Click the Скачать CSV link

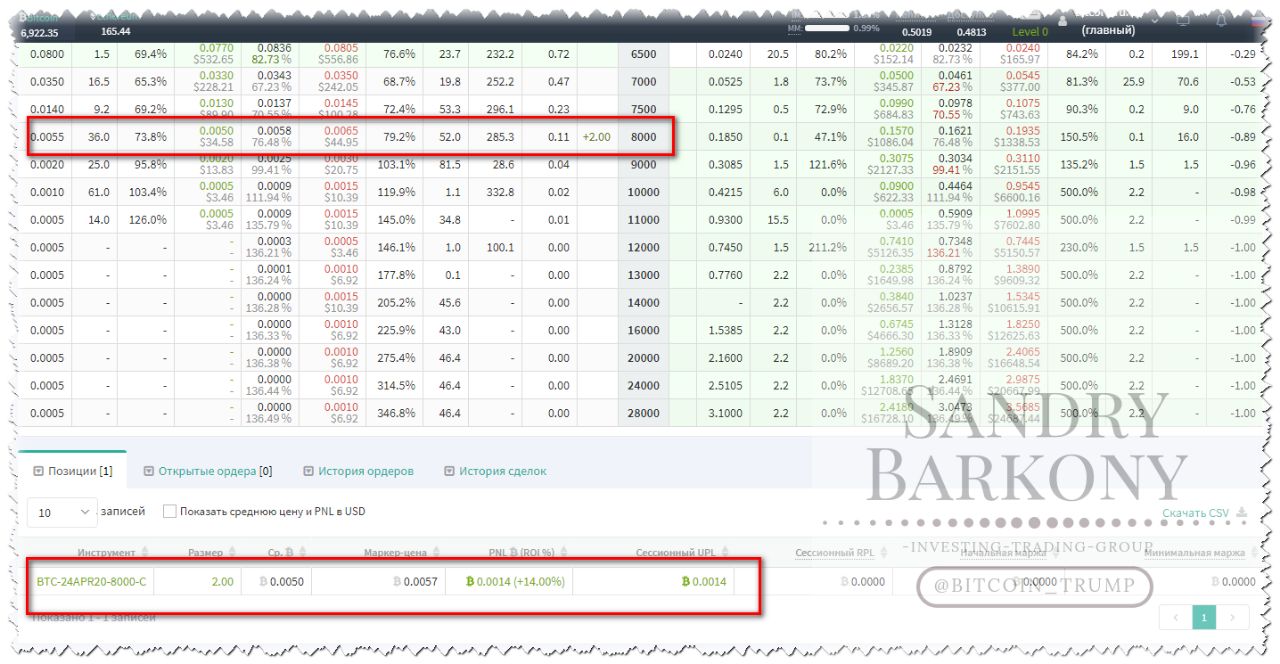pyautogui.click(x=1195, y=513)
